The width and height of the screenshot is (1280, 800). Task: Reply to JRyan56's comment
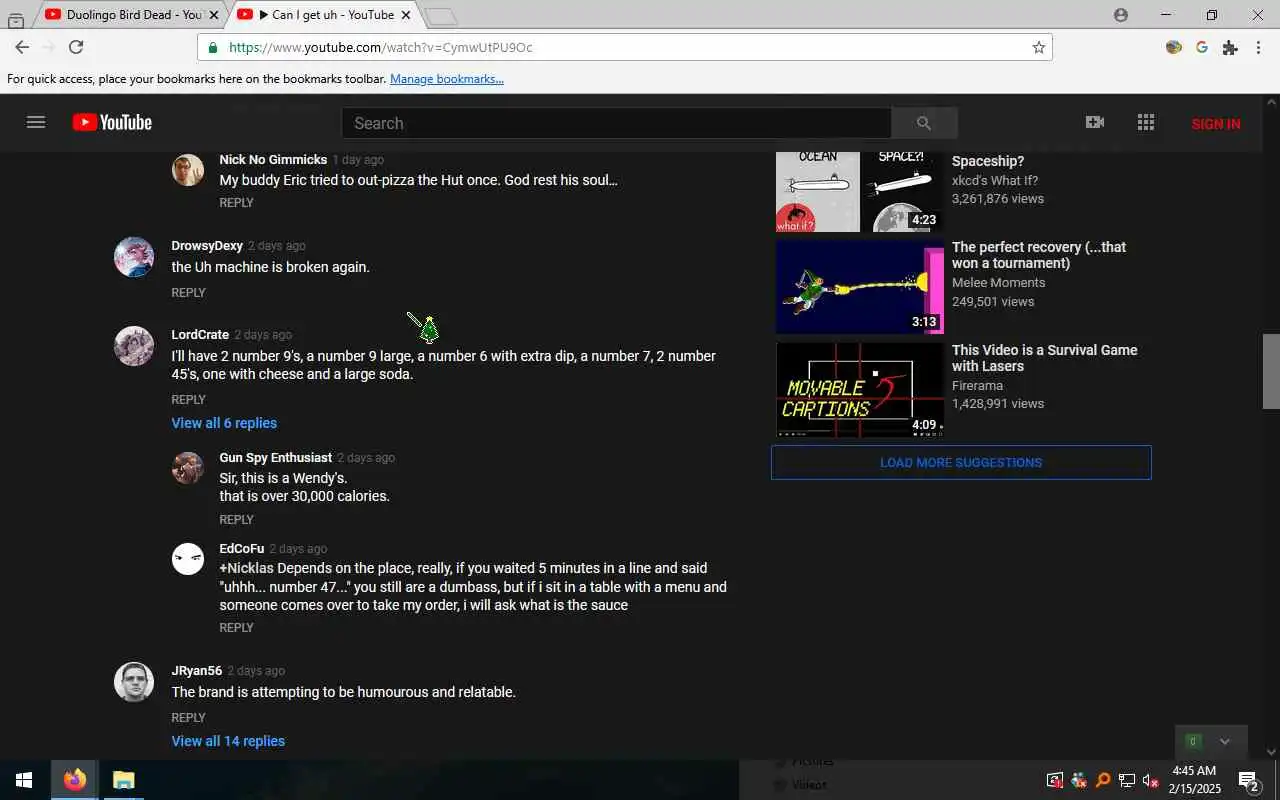[x=188, y=717]
